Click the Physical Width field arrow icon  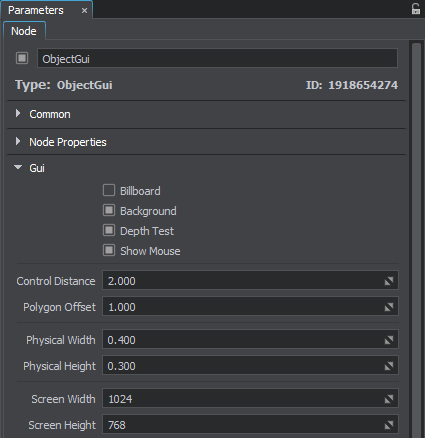click(389, 340)
